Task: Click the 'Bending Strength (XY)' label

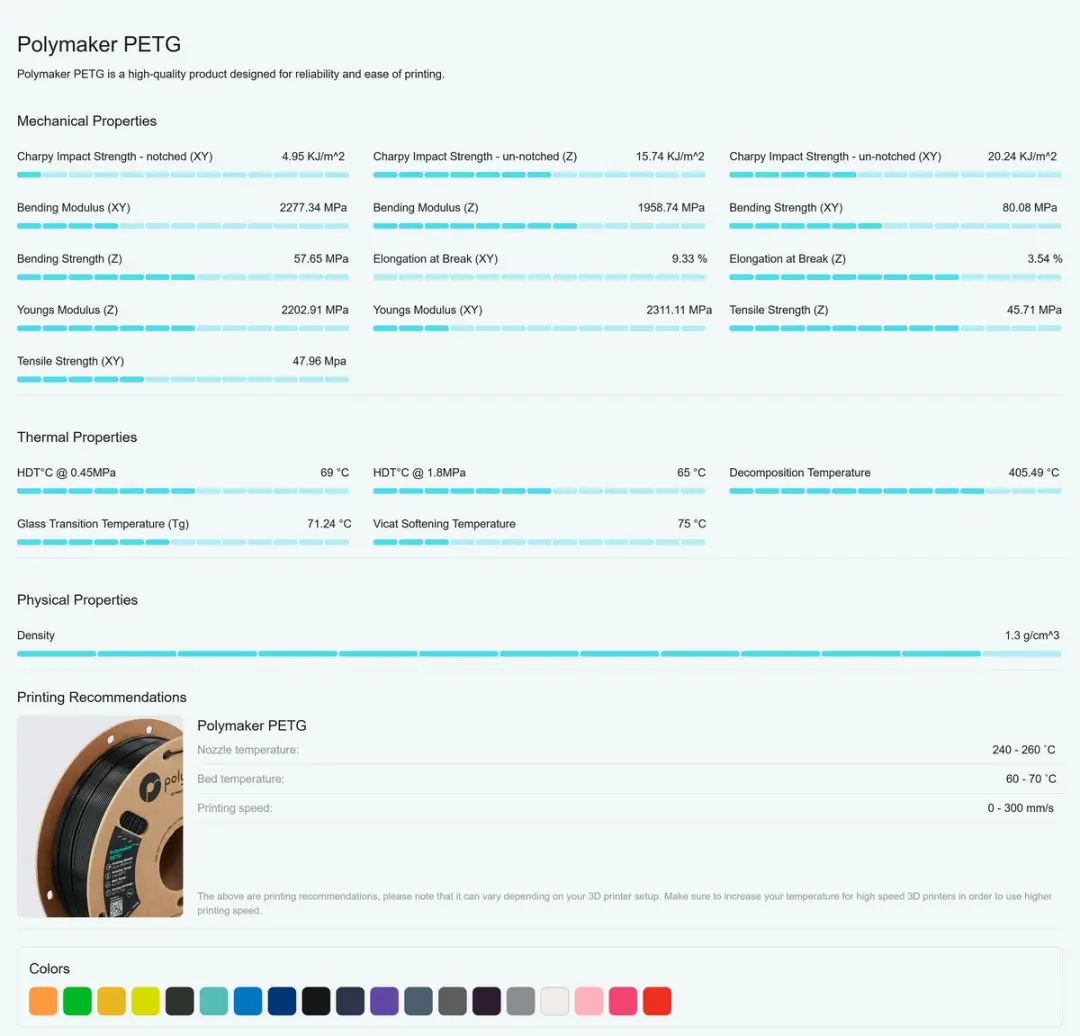Action: (x=786, y=207)
